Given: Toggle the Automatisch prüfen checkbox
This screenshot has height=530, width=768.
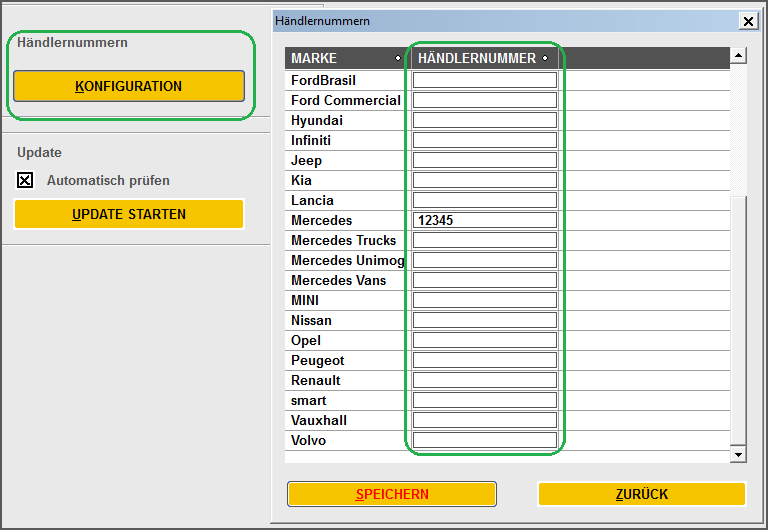Looking at the screenshot, I should pos(26,181).
